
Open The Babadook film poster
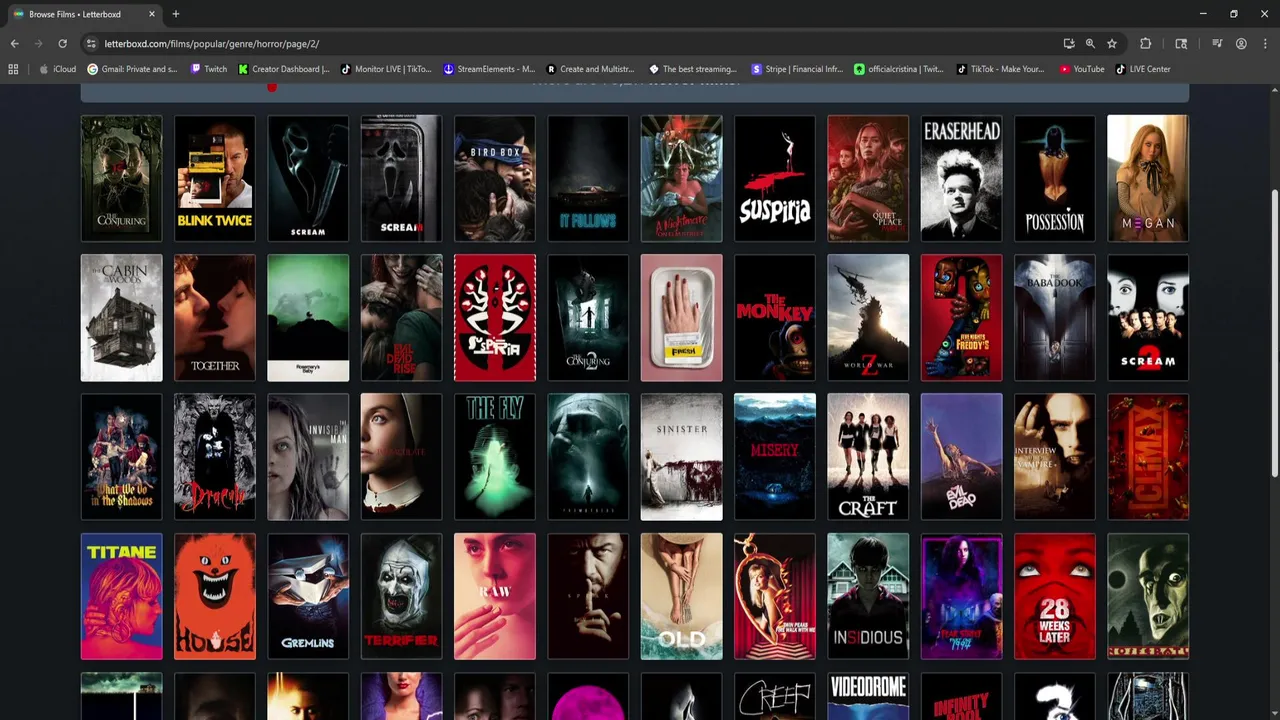point(1055,318)
